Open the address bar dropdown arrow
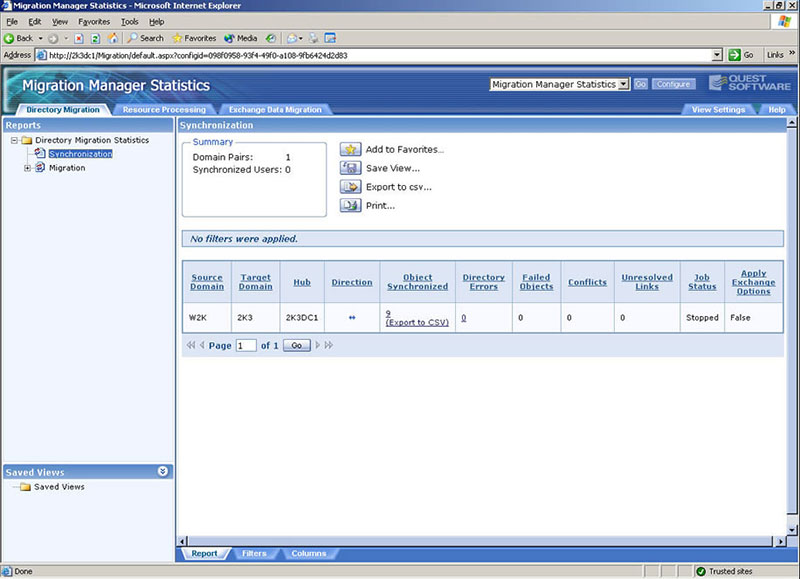This screenshot has height=579, width=800. [717, 55]
